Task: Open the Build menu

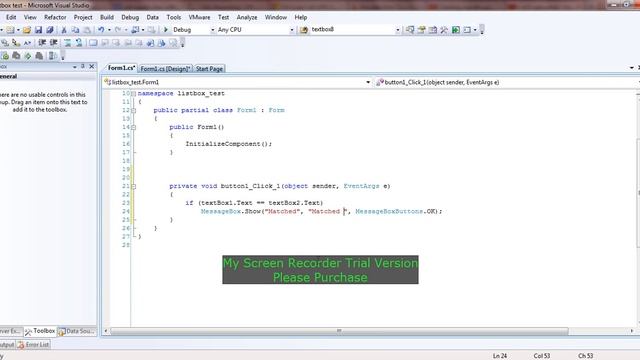Action: pyautogui.click(x=107, y=17)
